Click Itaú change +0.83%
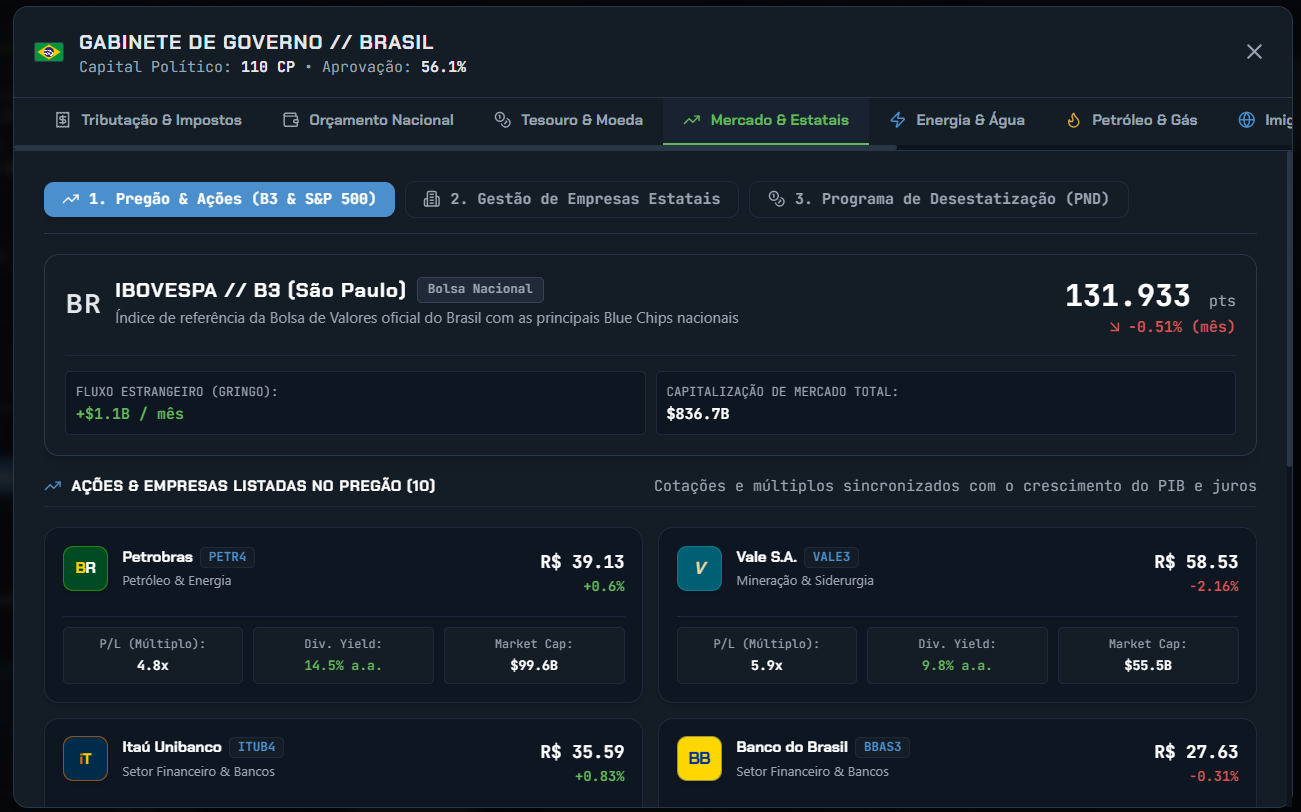Image resolution: width=1301 pixels, height=812 pixels. click(x=600, y=776)
